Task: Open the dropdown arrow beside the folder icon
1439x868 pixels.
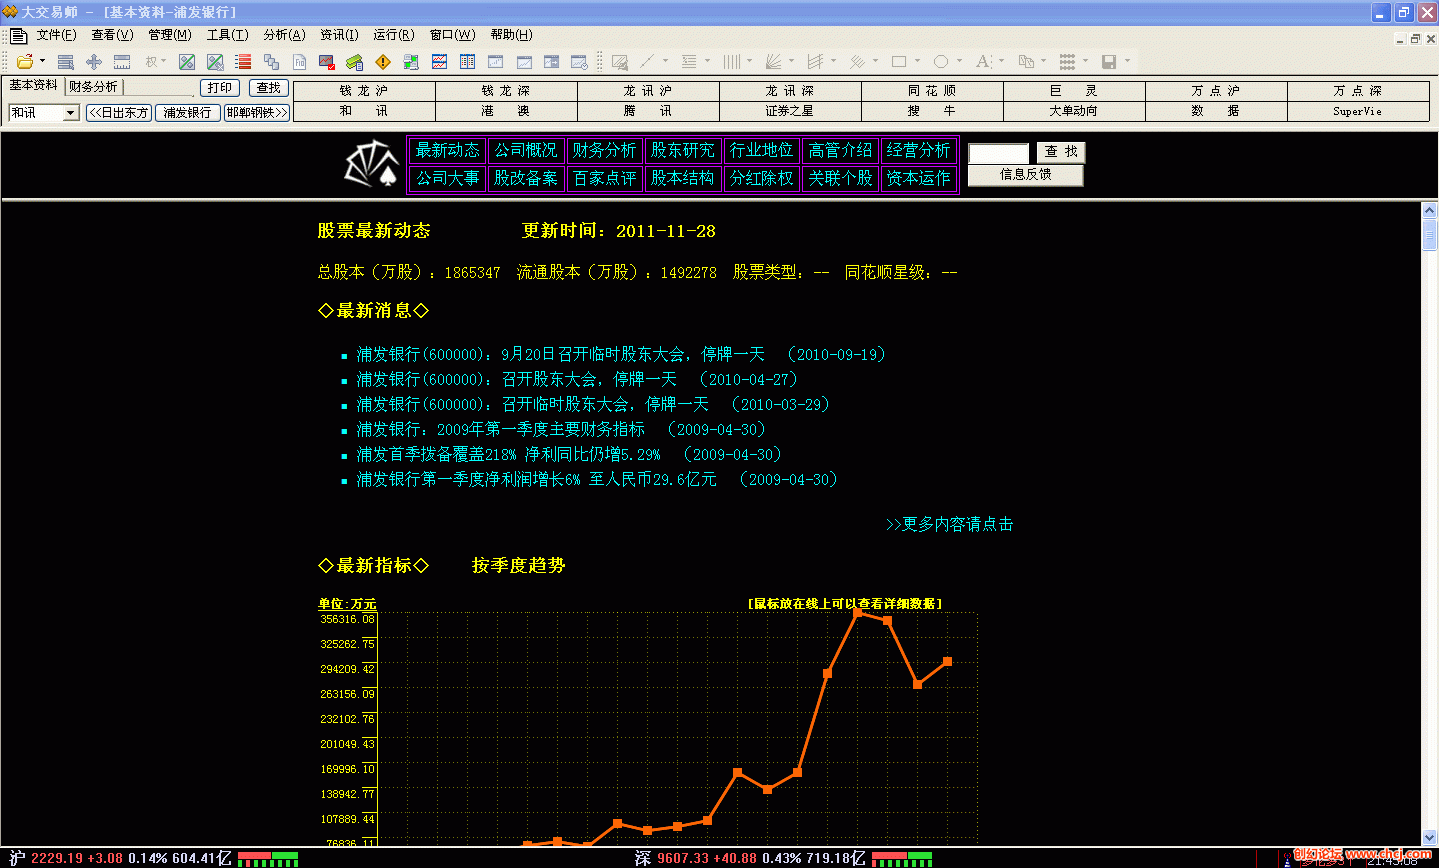Action: tap(42, 61)
